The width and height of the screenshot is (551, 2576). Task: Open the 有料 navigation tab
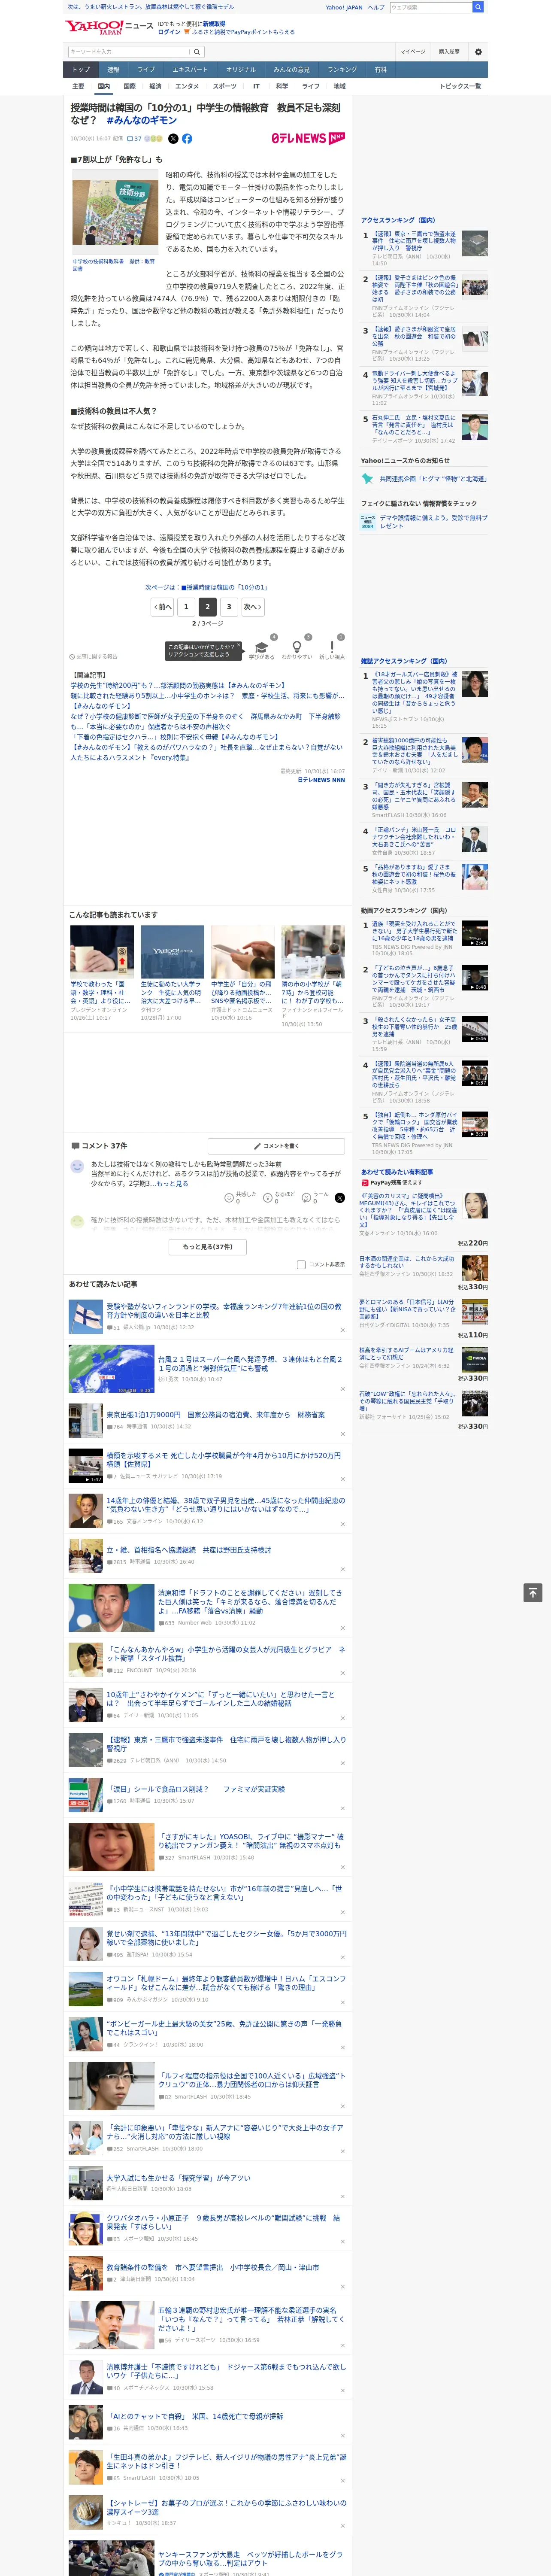(x=381, y=70)
